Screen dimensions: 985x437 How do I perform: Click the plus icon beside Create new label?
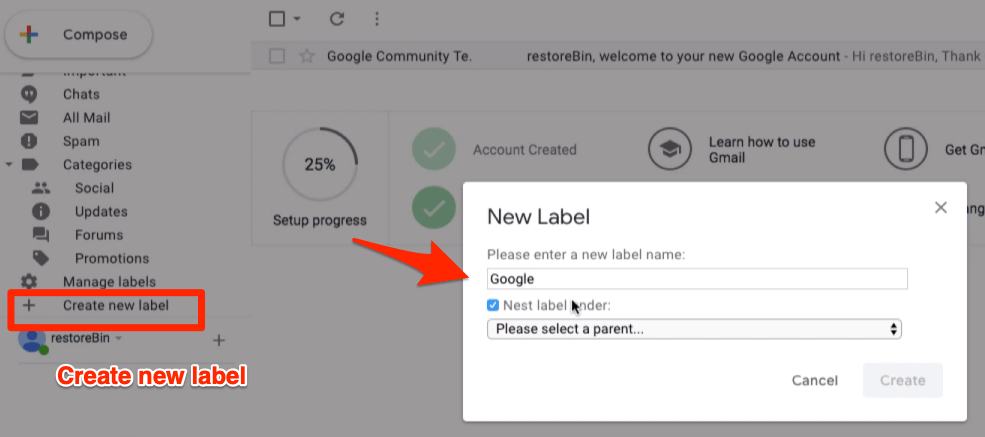point(29,306)
